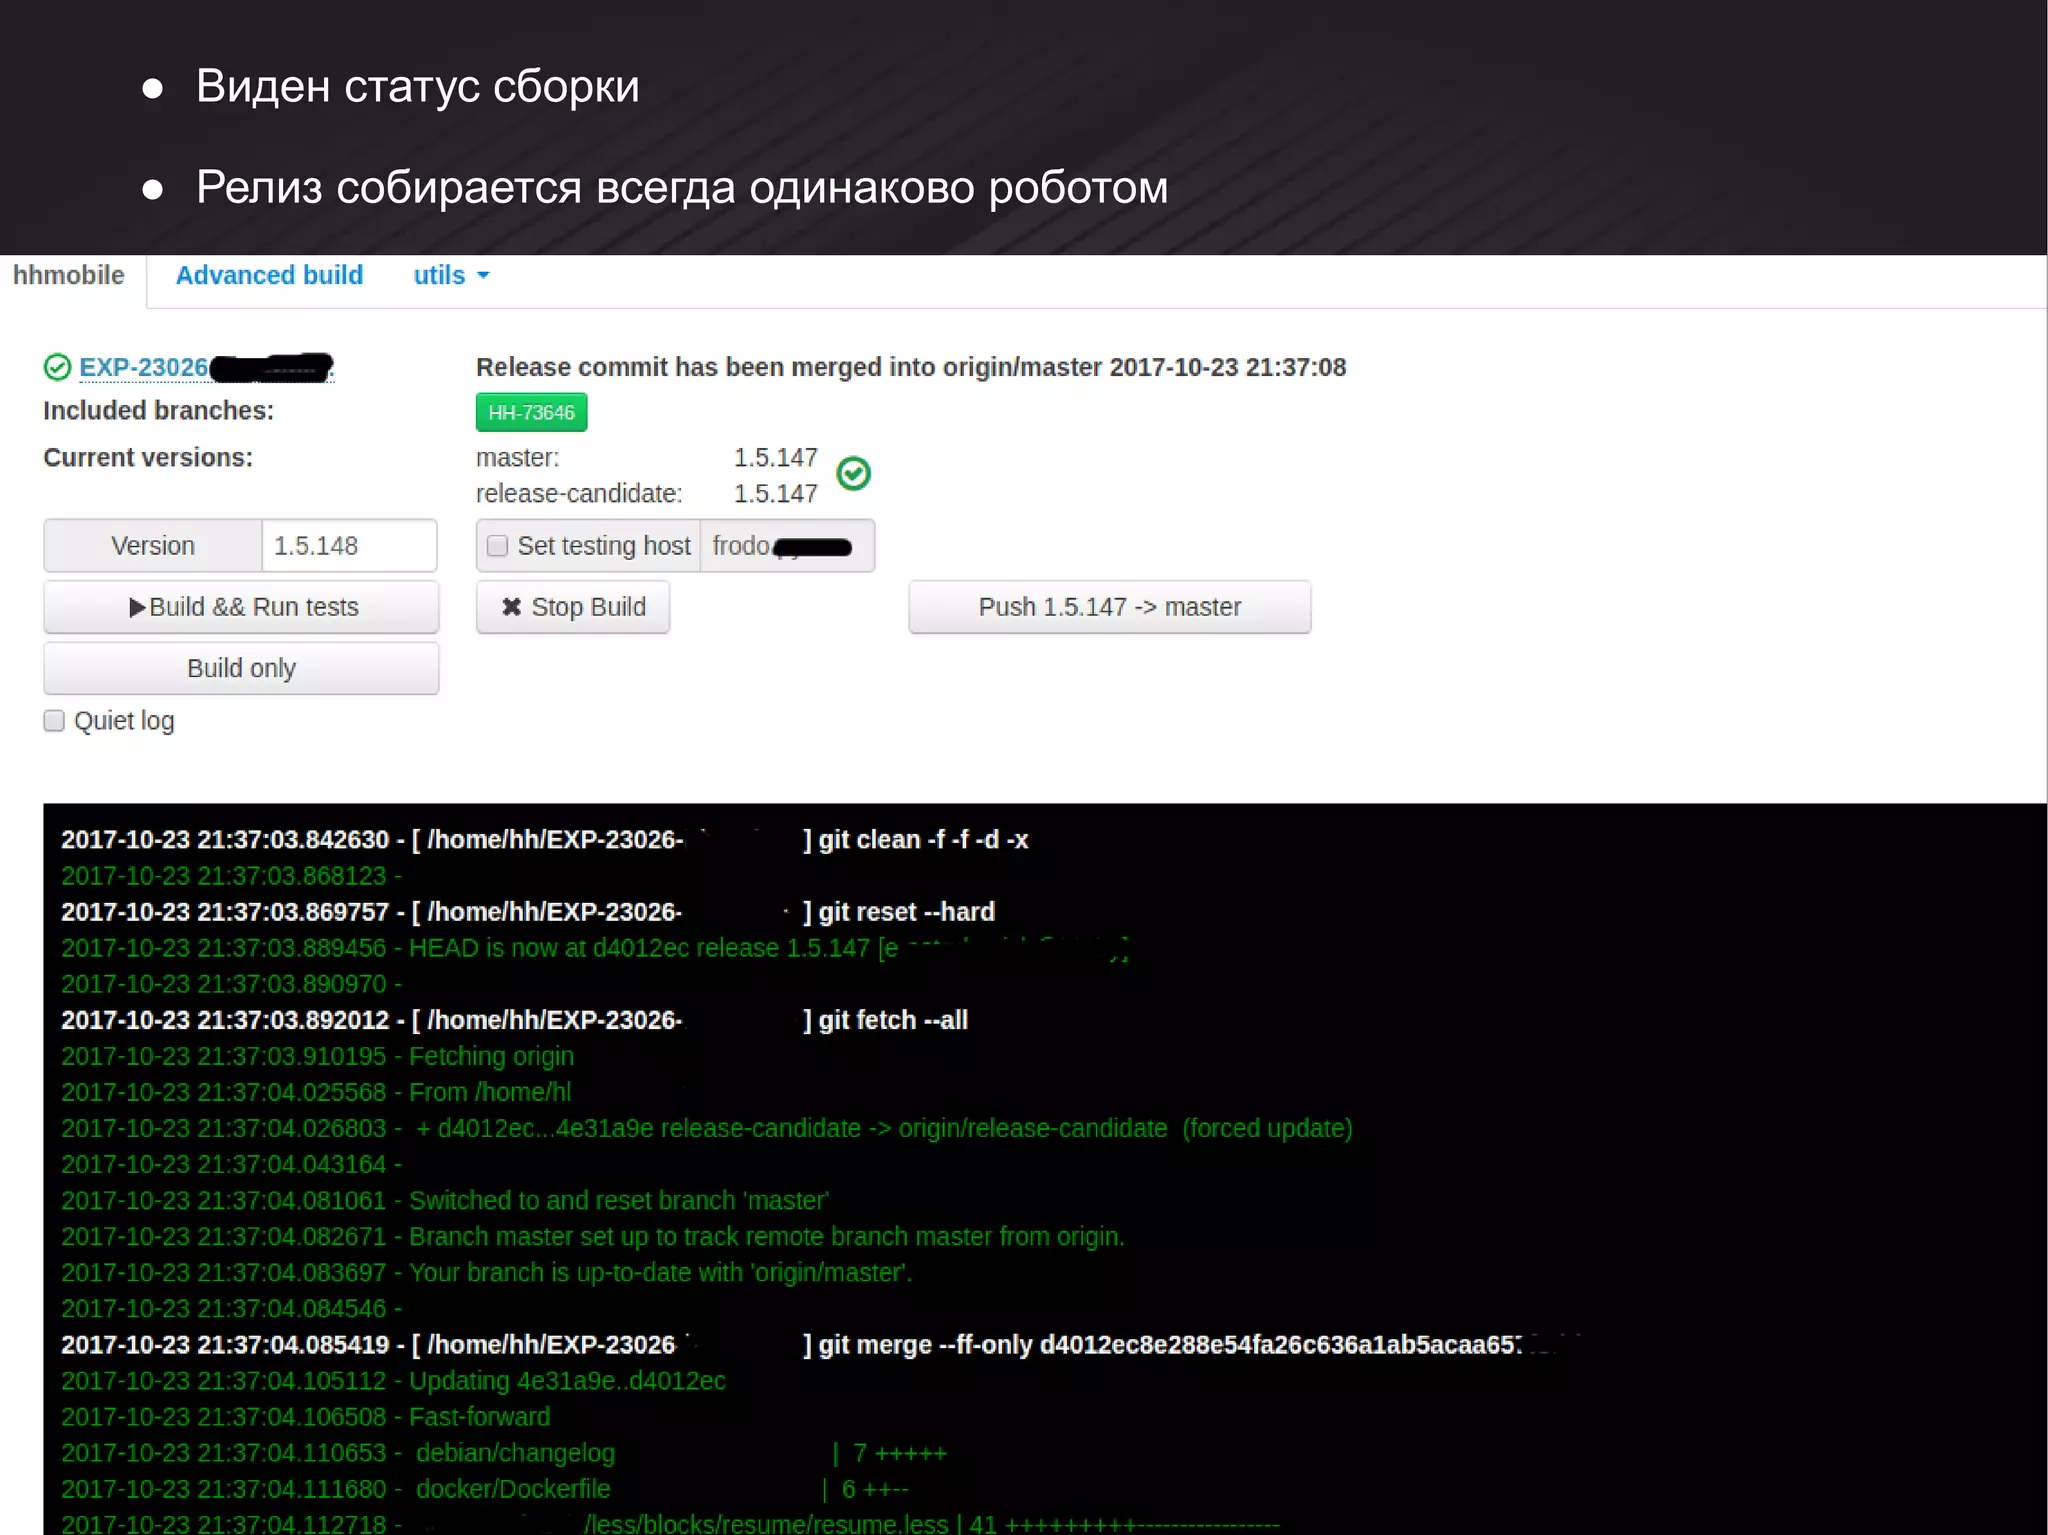Select the forced update log line
2048x1535 pixels.
[x=707, y=1128]
